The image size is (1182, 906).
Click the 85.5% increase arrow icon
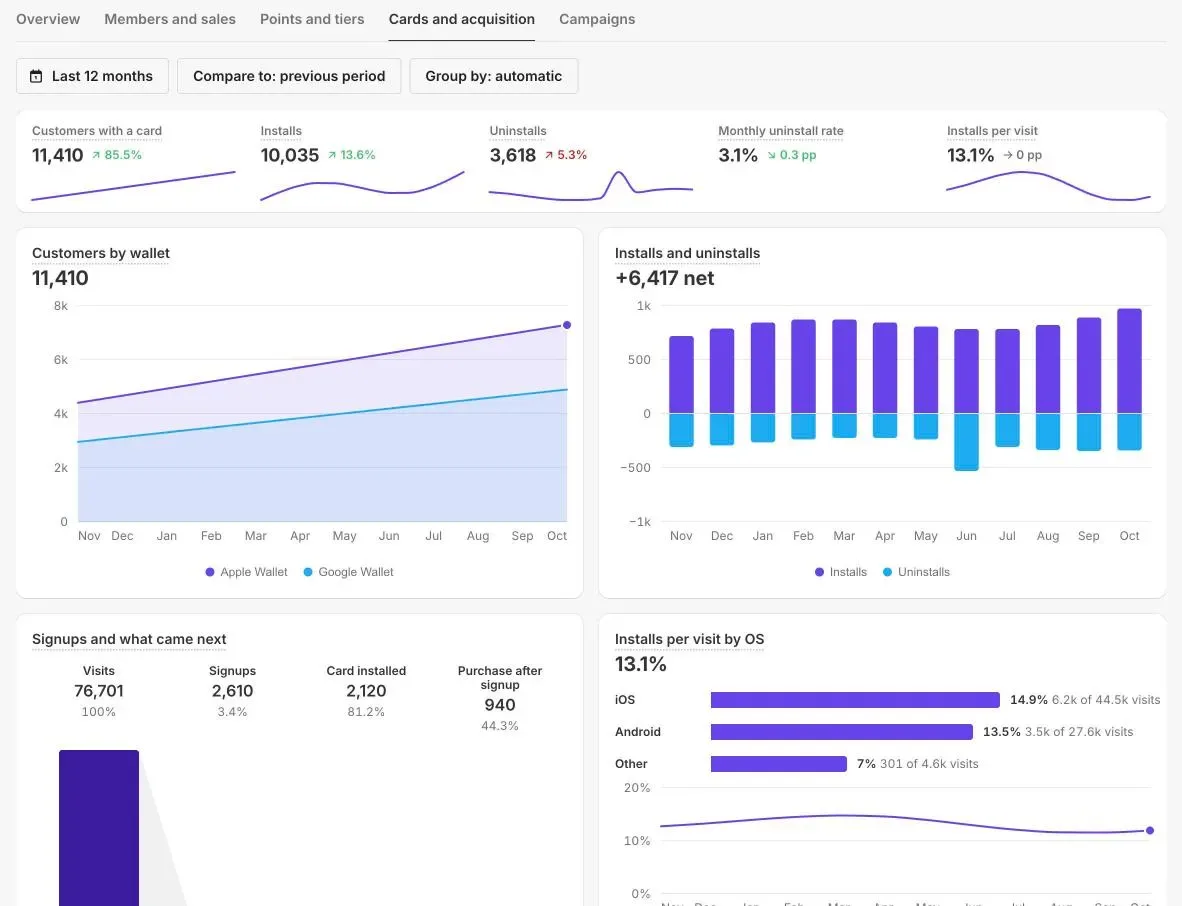(x=96, y=155)
